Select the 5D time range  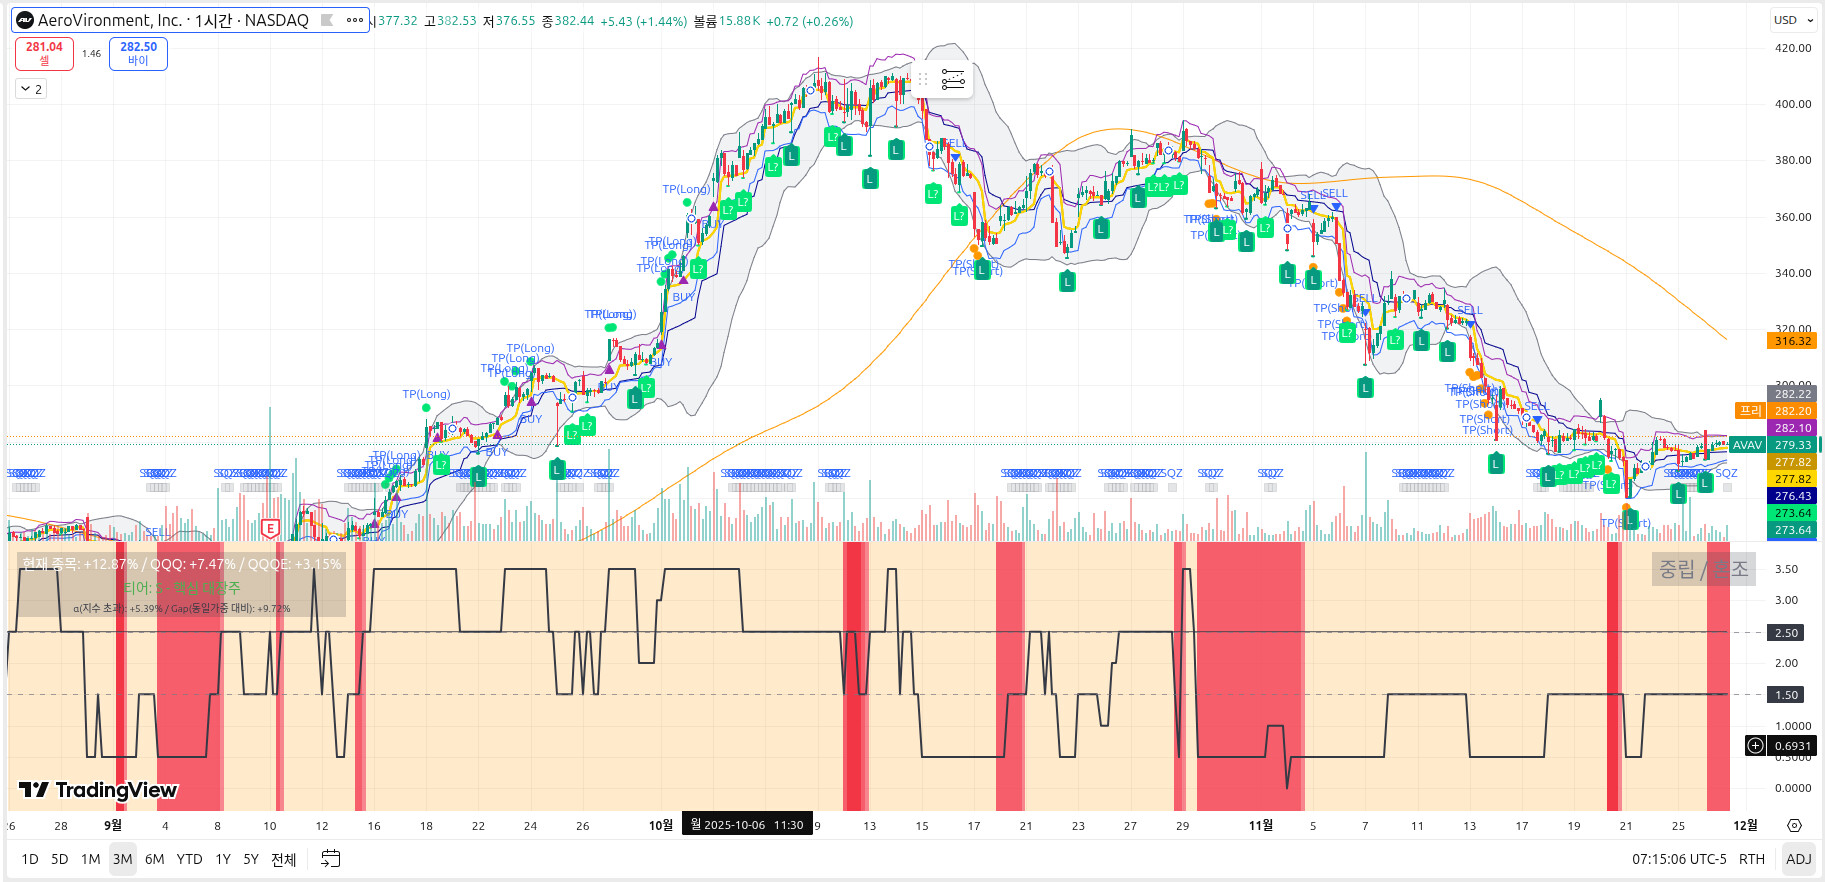(60, 858)
